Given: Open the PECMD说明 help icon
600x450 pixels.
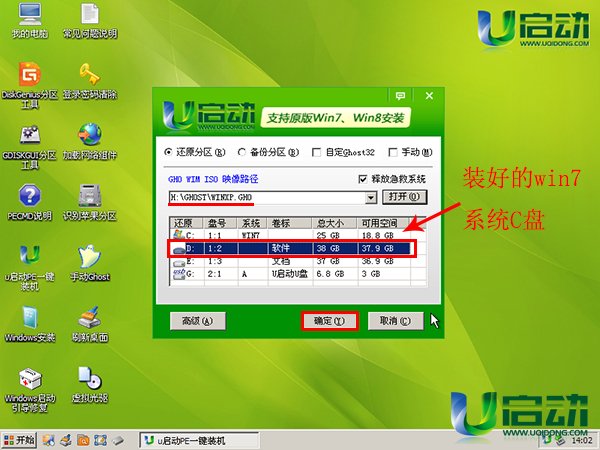Looking at the screenshot, I should [30, 196].
